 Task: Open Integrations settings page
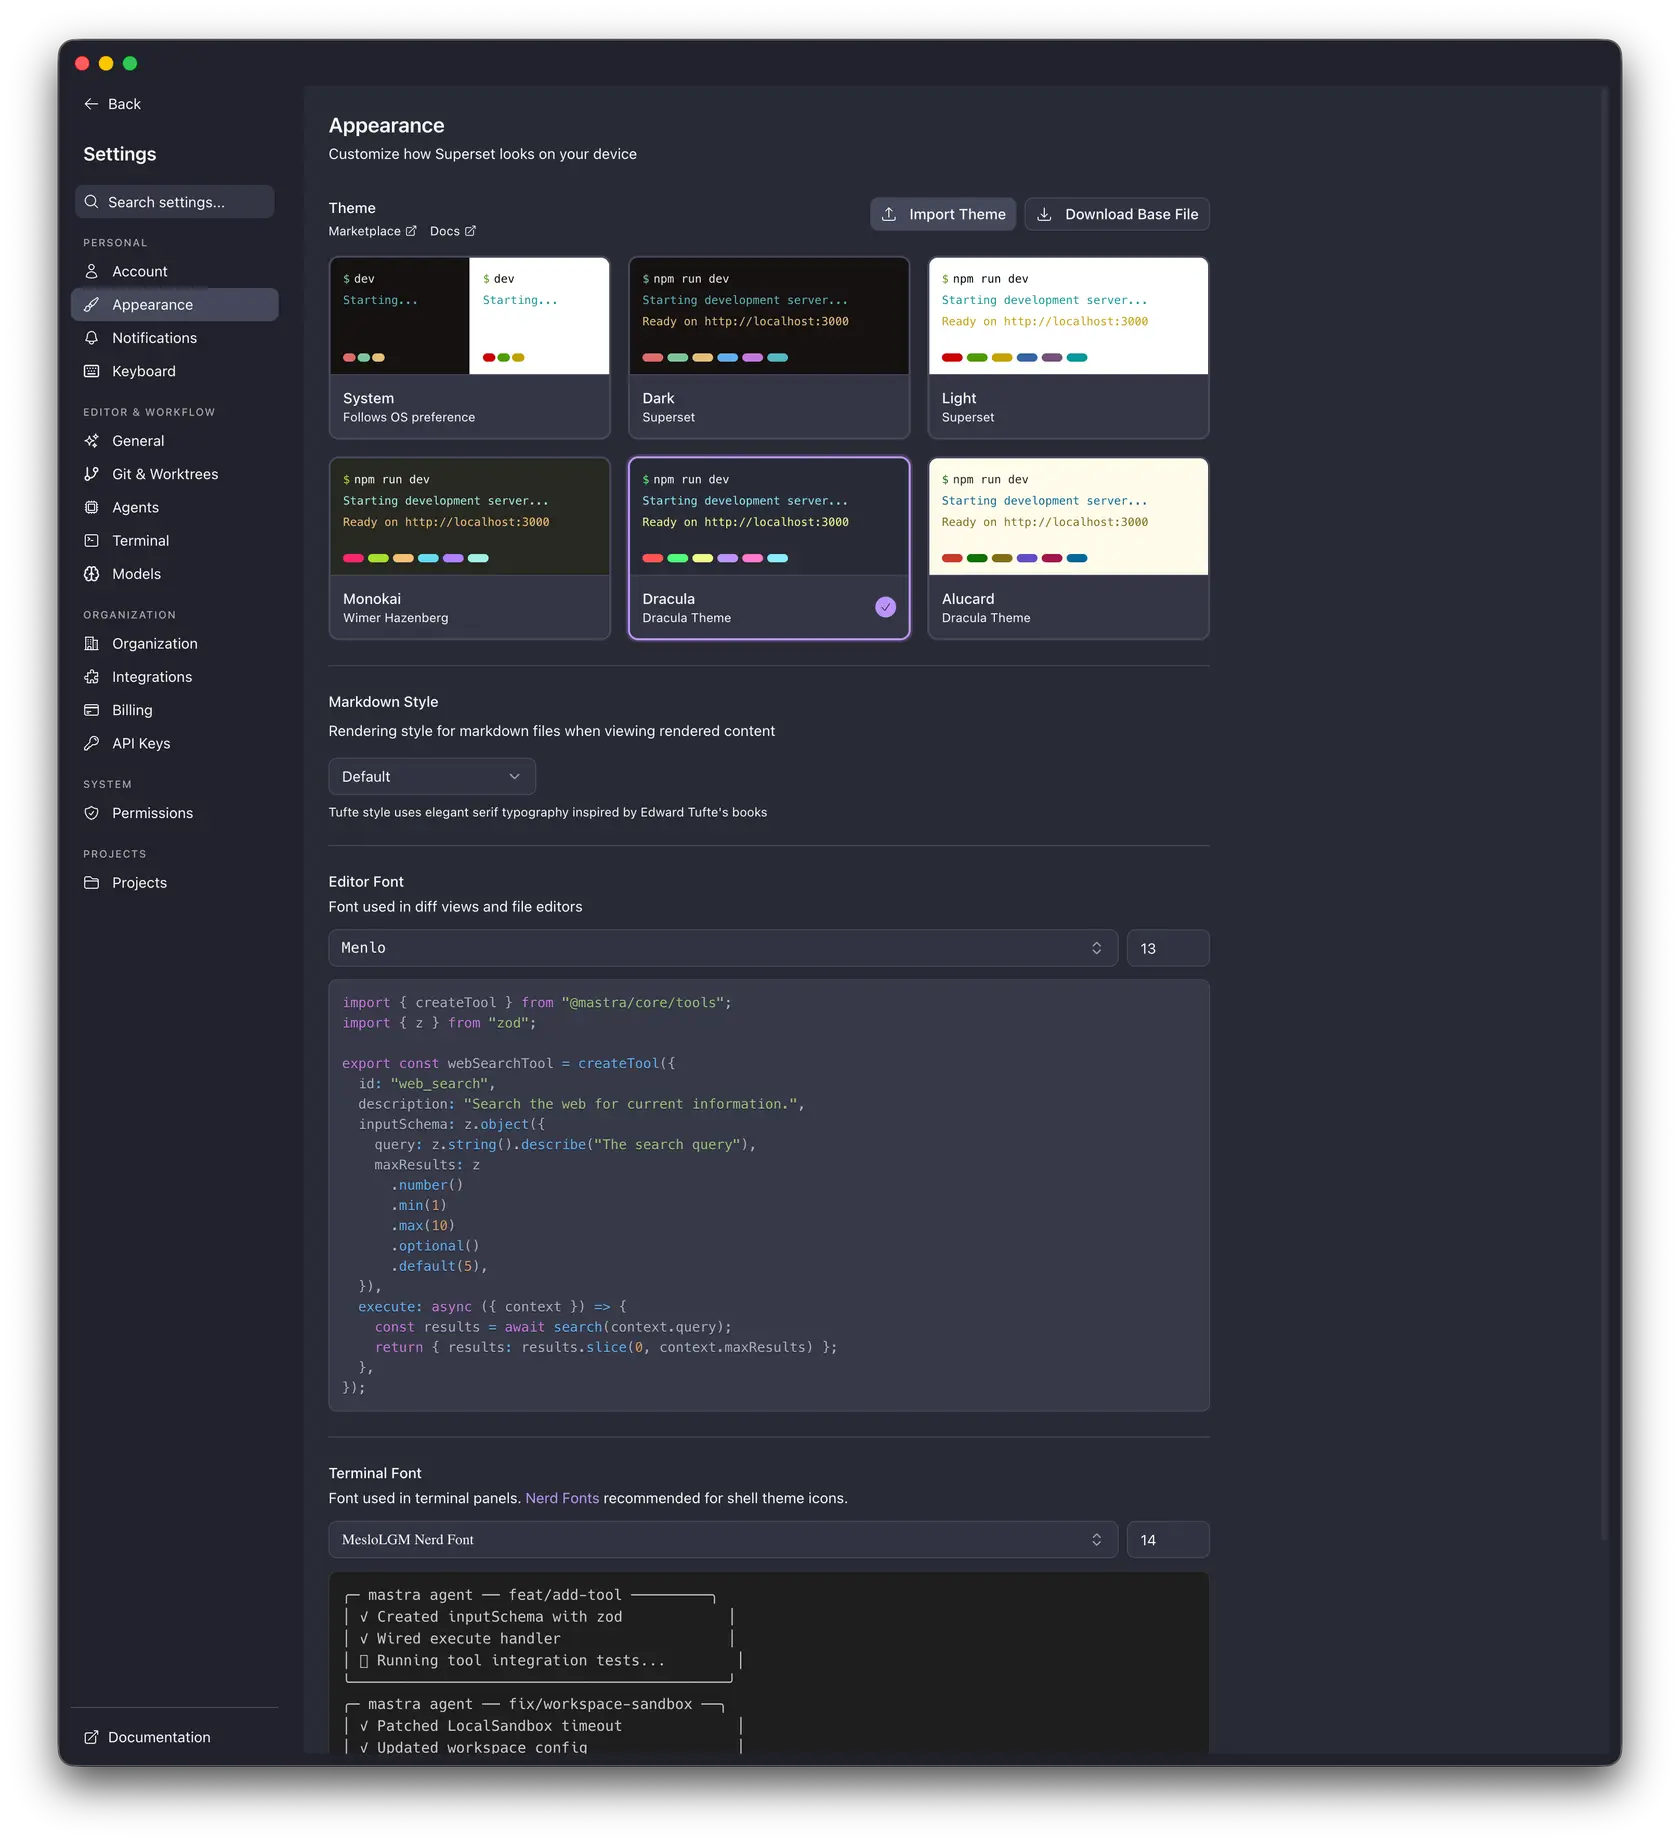175,677
